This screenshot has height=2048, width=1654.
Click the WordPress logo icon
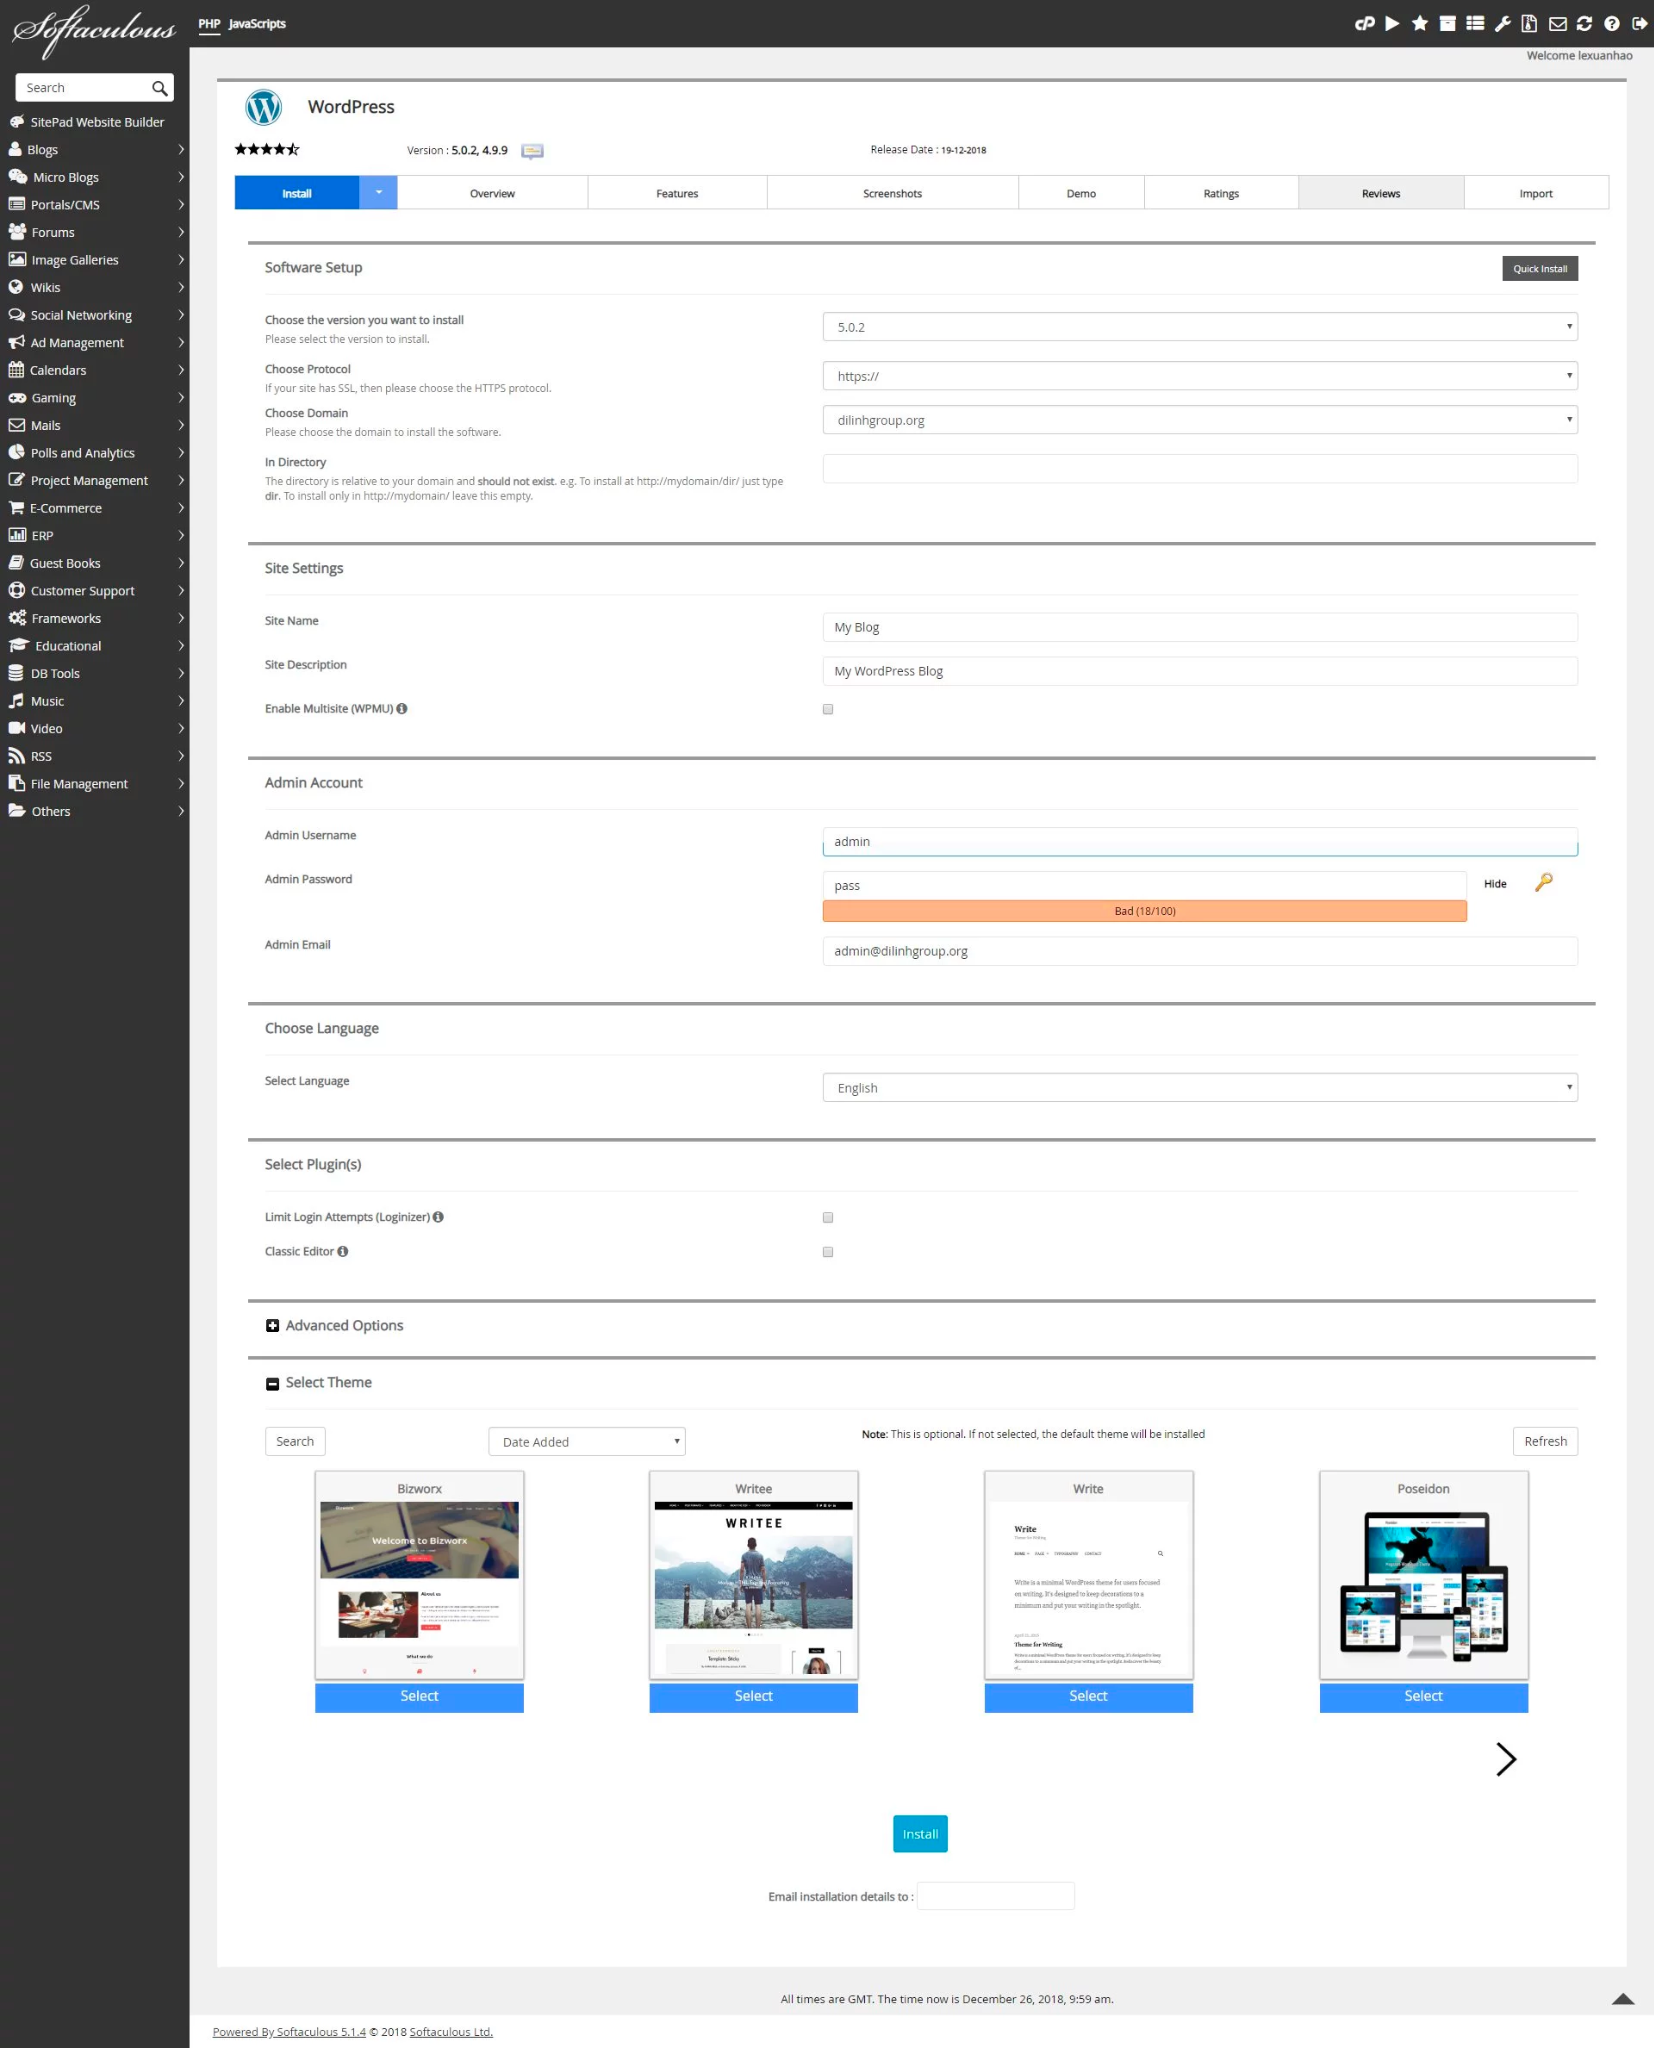click(x=264, y=107)
